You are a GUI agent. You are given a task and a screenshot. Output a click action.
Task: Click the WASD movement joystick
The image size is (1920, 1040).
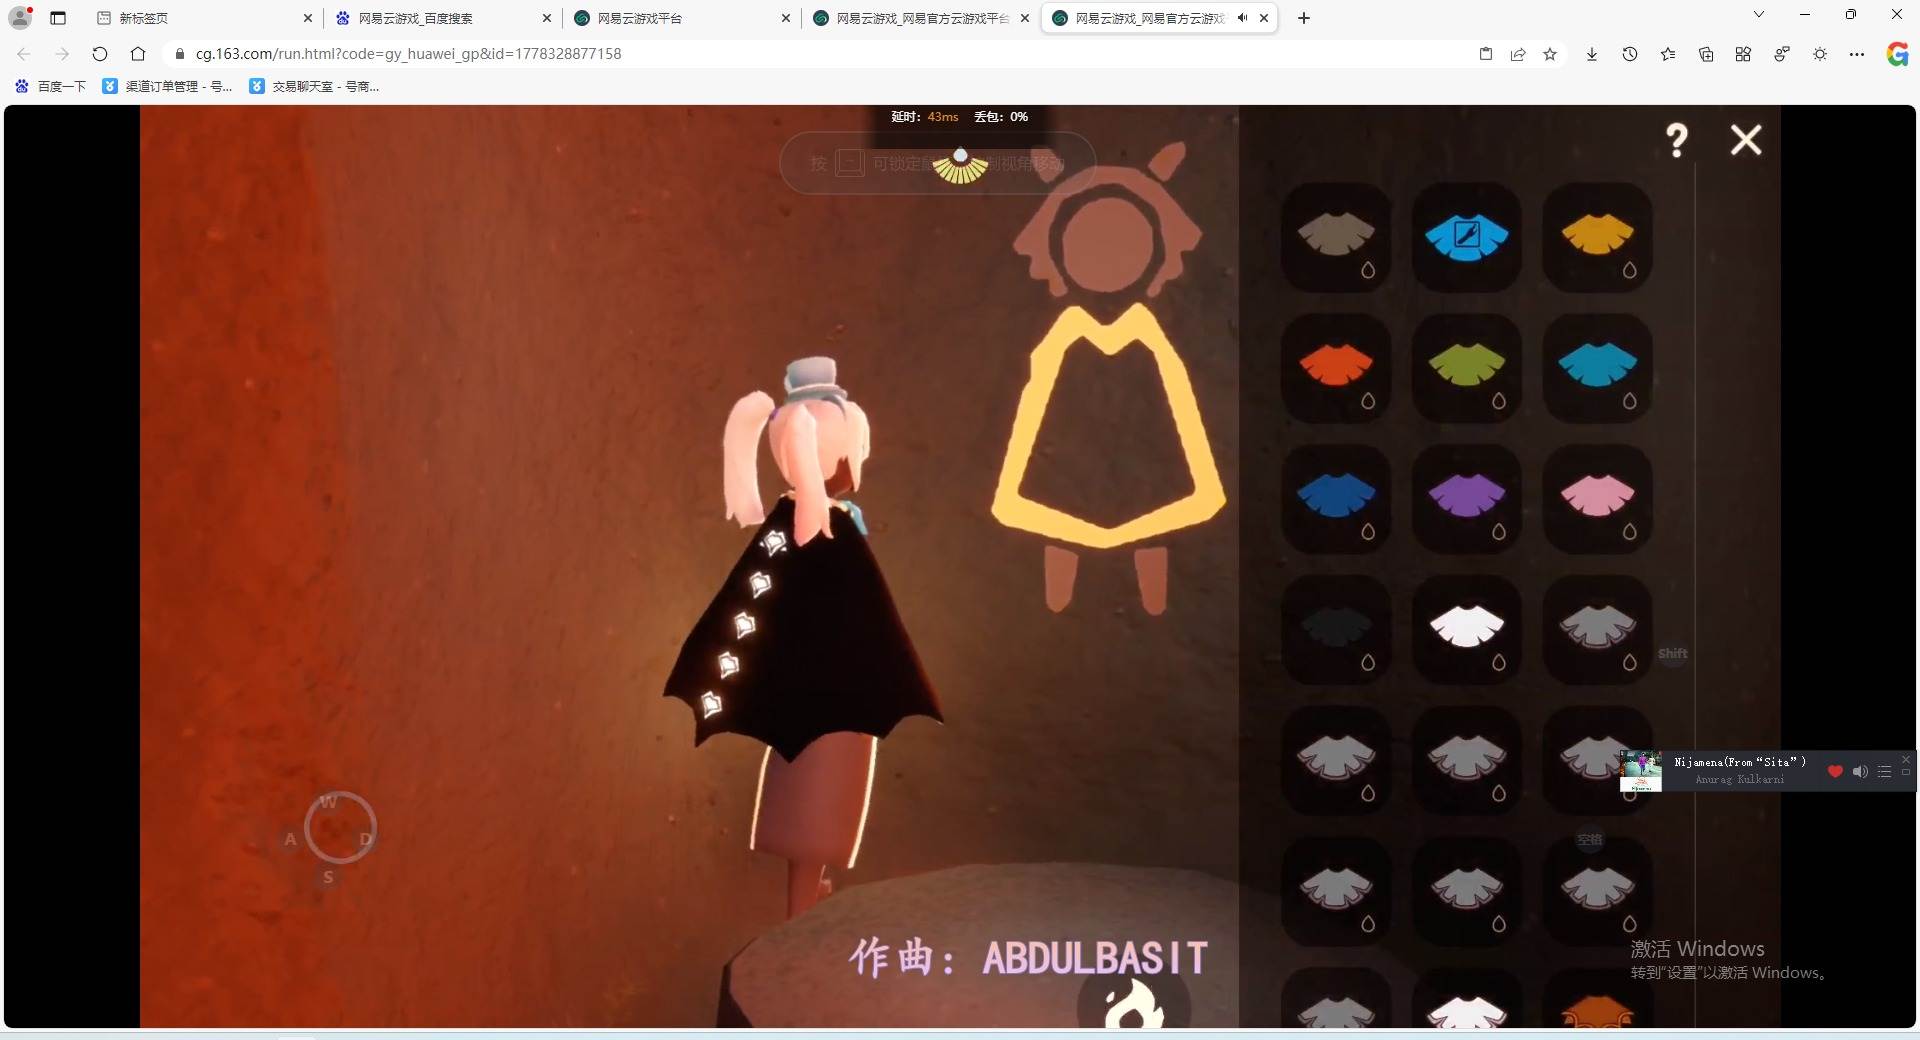point(340,827)
